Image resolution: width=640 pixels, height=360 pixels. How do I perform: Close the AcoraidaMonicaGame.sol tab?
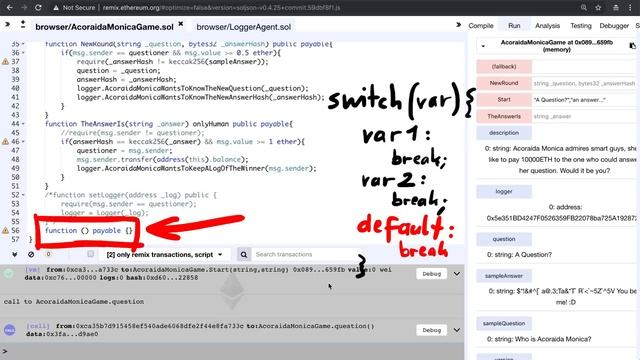pos(181,24)
